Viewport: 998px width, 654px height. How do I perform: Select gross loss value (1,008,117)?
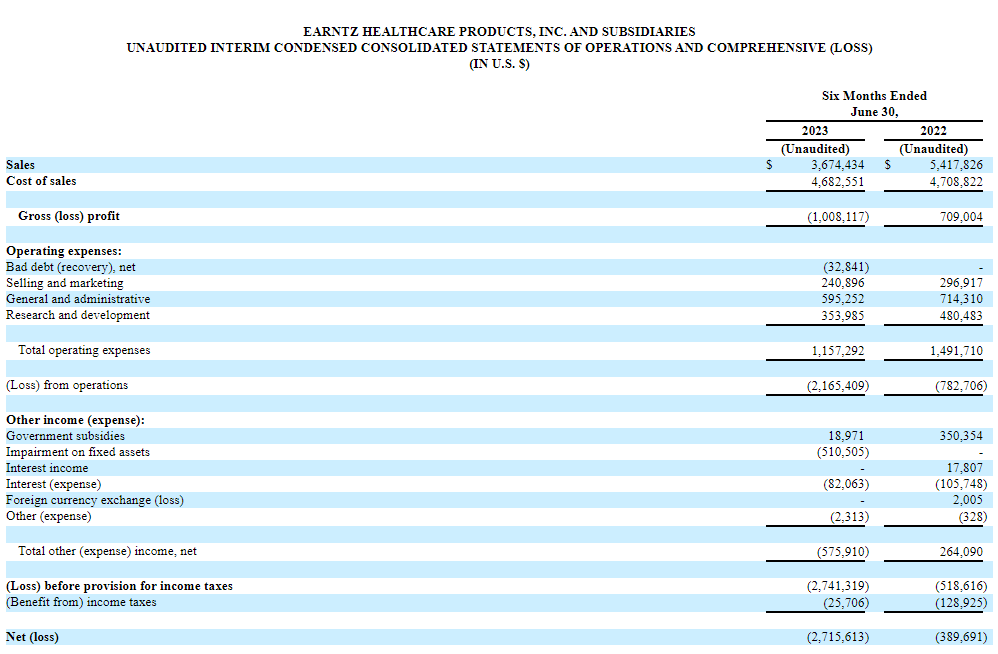[x=838, y=217]
